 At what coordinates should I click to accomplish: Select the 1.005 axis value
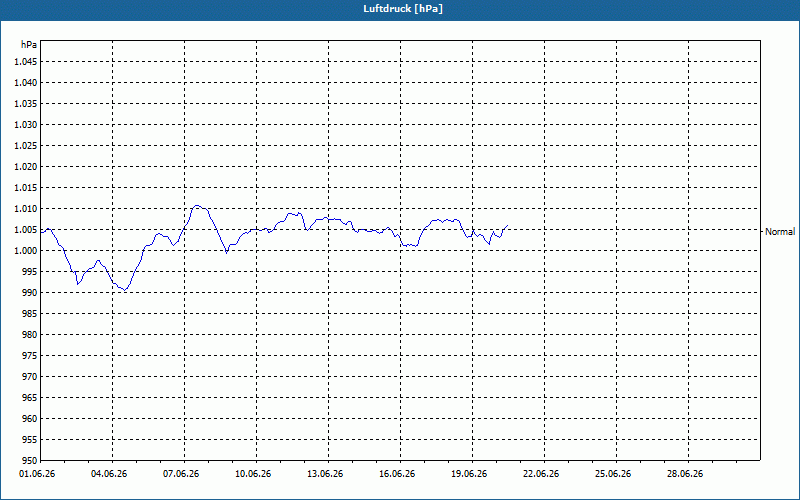click(26, 230)
